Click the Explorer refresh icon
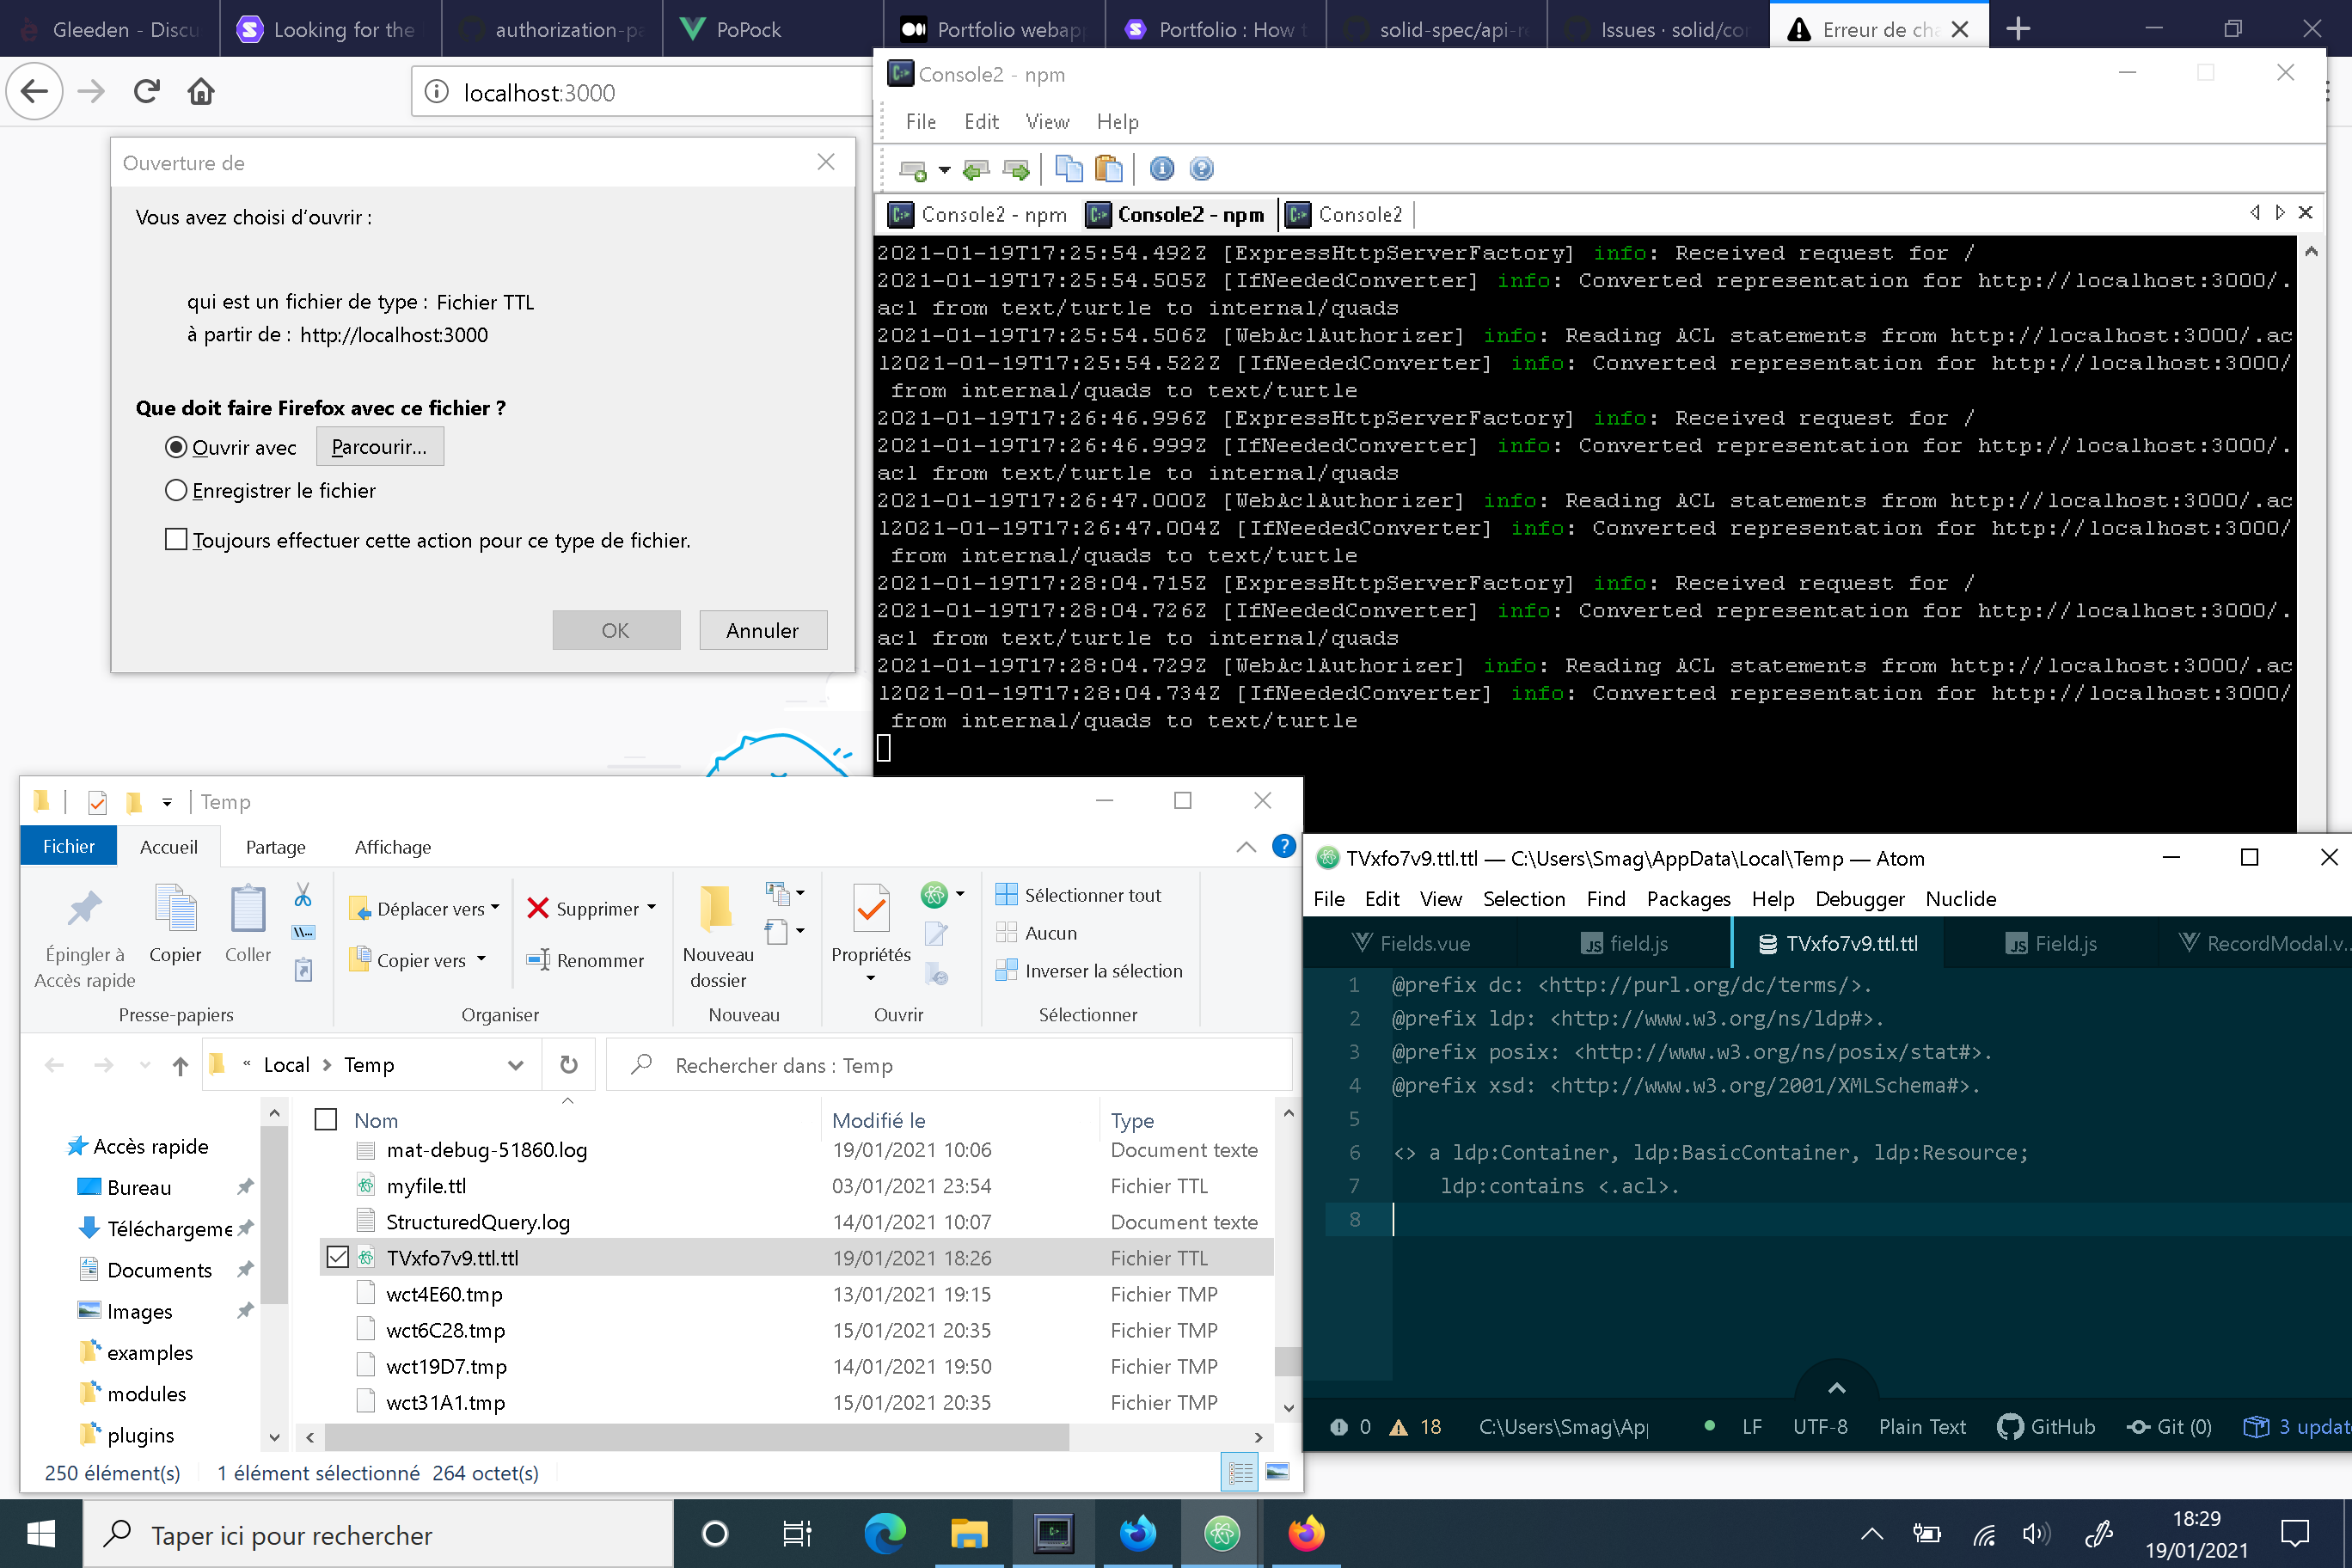 point(569,1065)
